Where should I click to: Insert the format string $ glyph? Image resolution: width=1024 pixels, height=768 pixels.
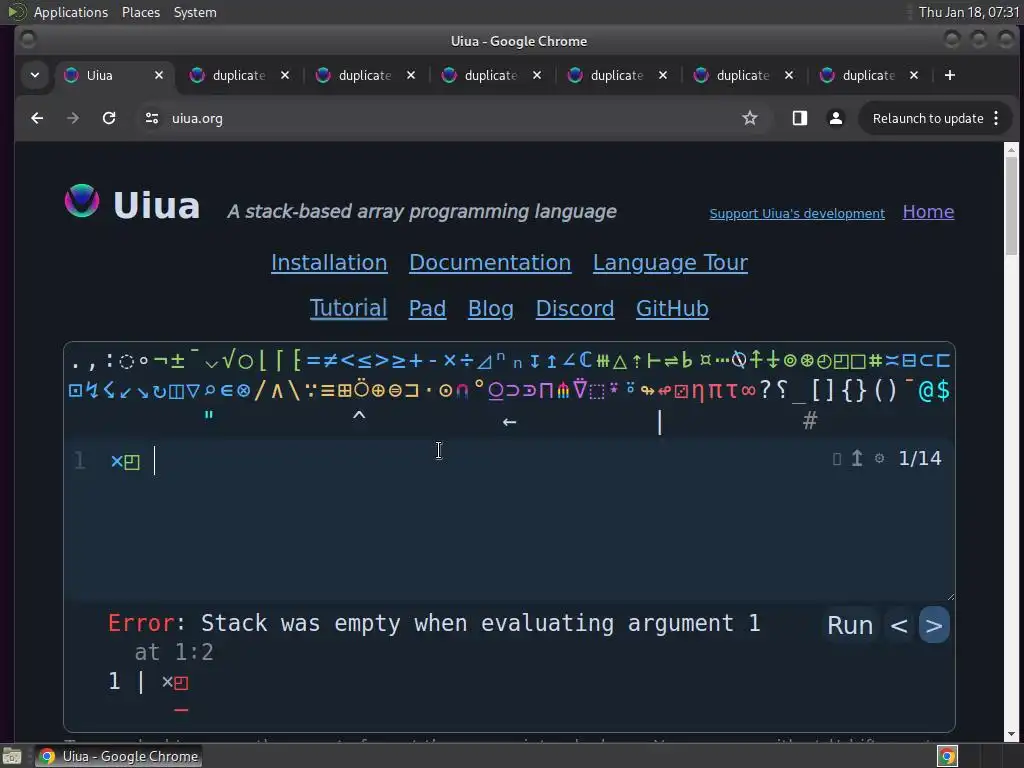point(942,391)
